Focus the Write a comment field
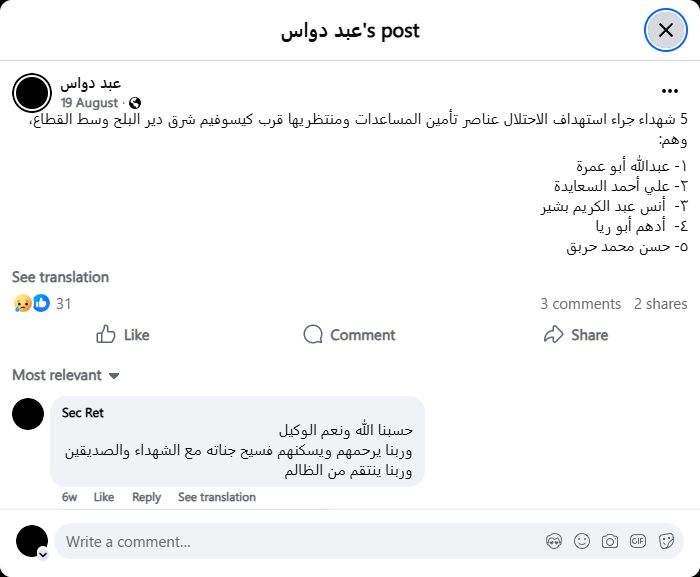 [300, 541]
